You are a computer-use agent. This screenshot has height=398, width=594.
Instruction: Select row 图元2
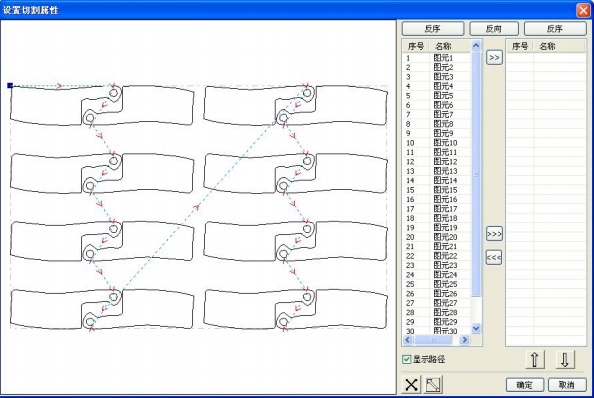pos(437,67)
